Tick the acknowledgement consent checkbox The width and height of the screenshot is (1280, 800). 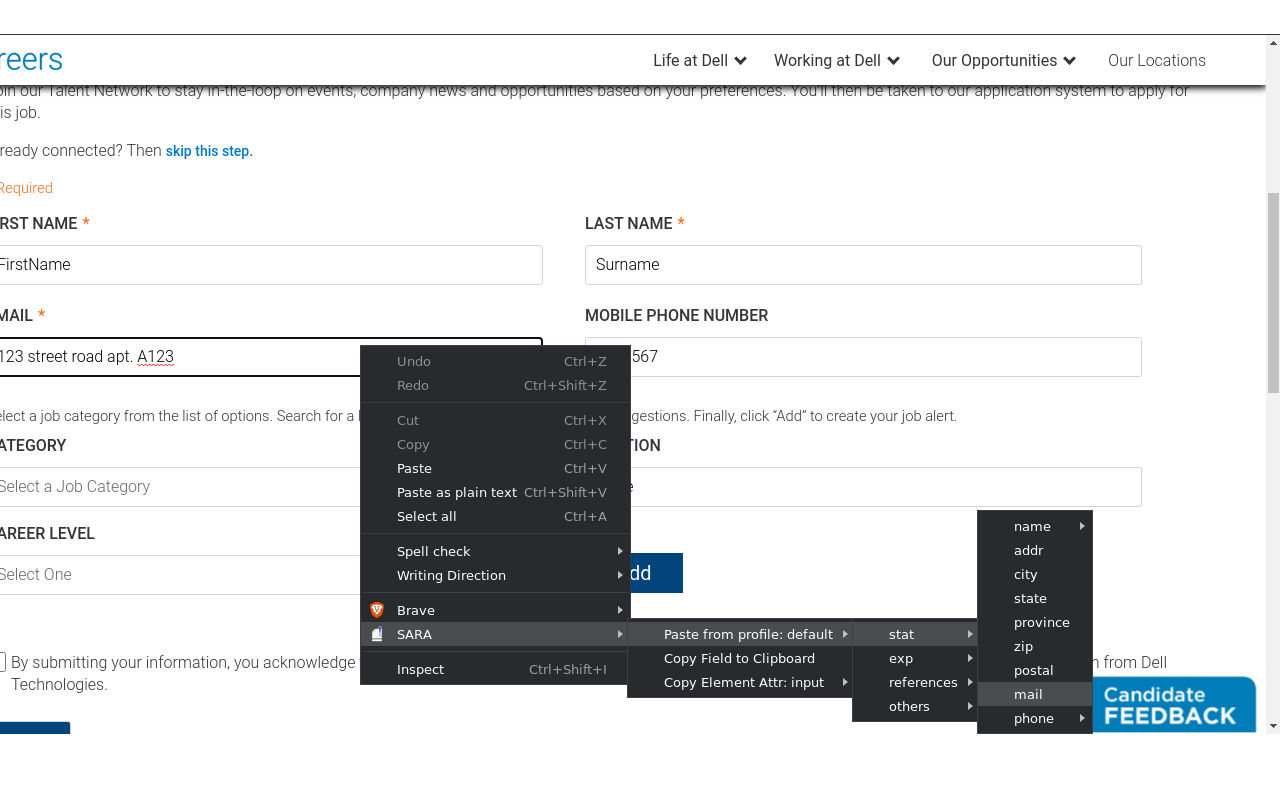2,662
